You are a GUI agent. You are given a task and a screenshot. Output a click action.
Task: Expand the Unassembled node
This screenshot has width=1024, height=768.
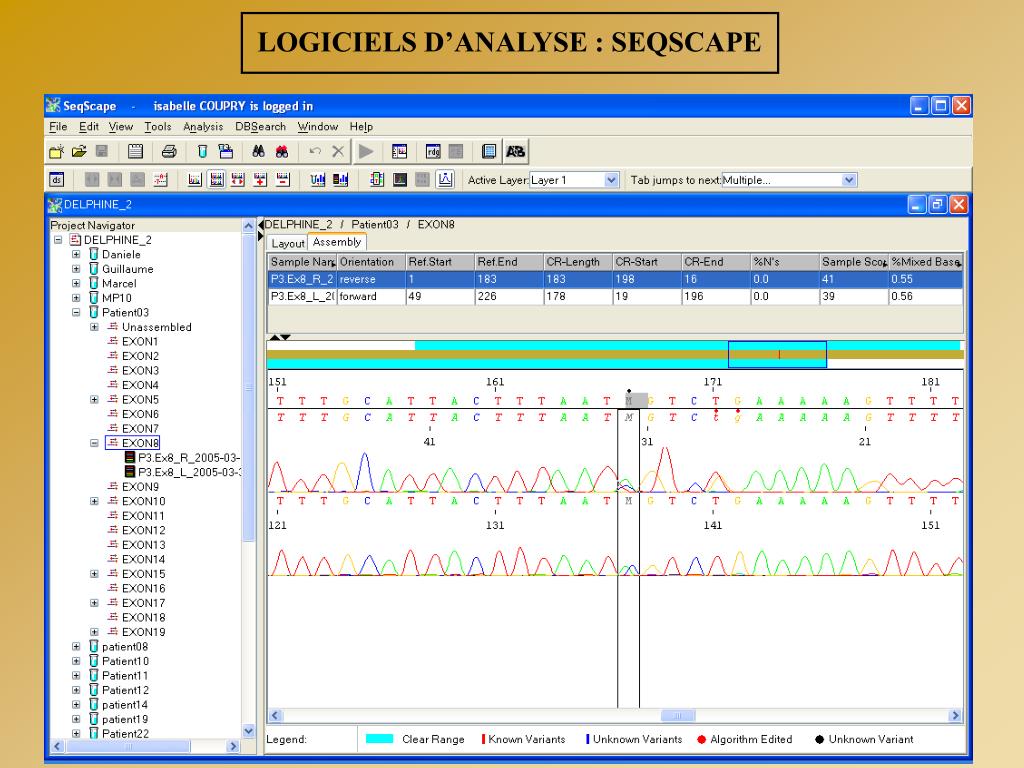click(95, 327)
